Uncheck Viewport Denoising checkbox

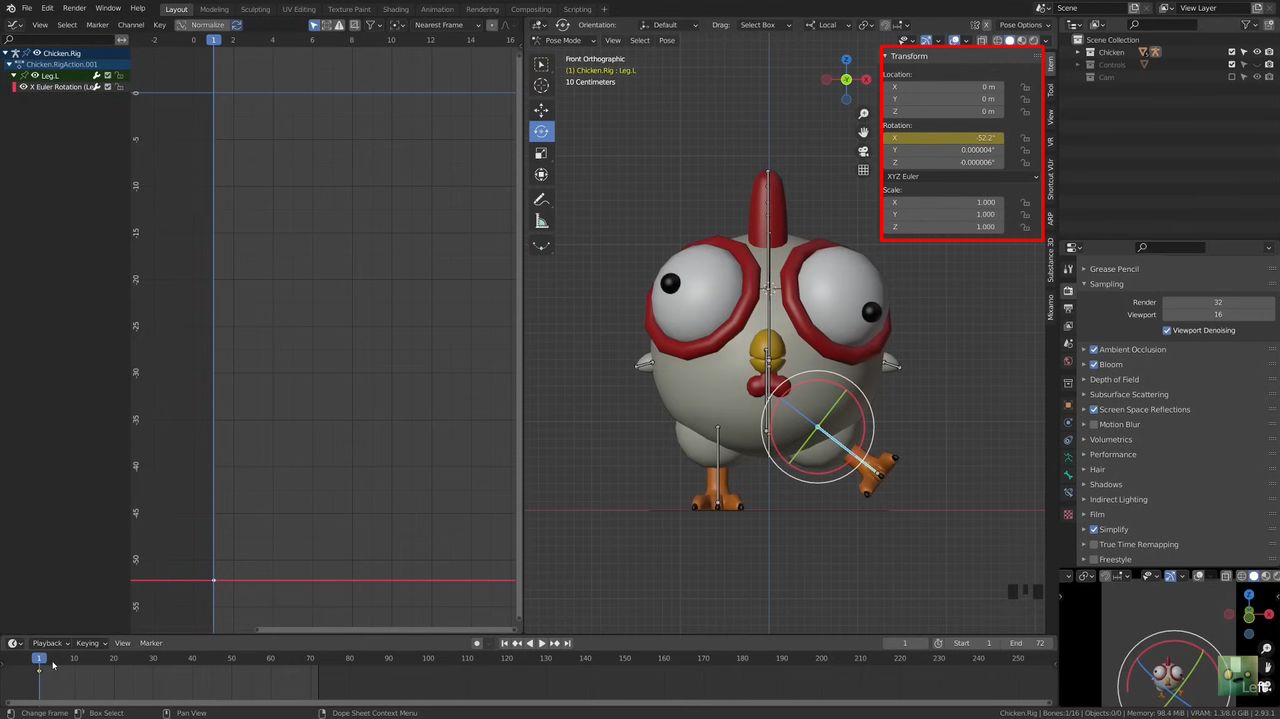pyautogui.click(x=1167, y=330)
